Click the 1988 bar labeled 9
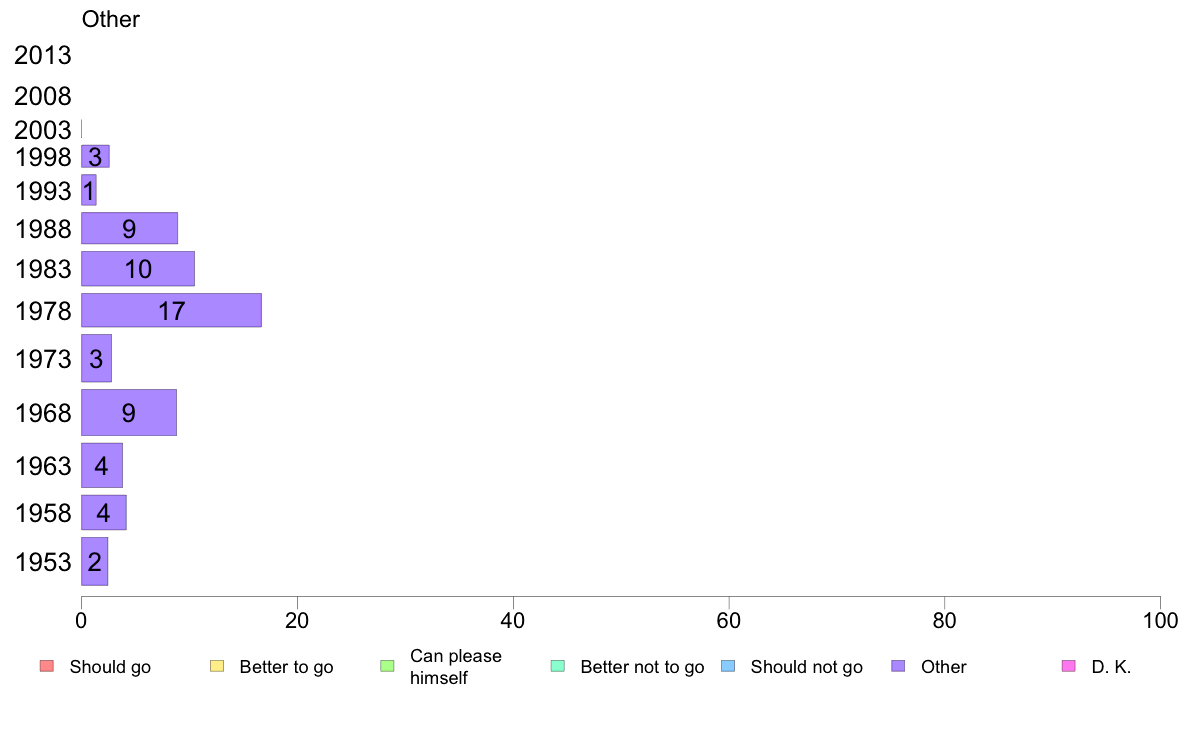The image size is (1188, 736). (130, 228)
